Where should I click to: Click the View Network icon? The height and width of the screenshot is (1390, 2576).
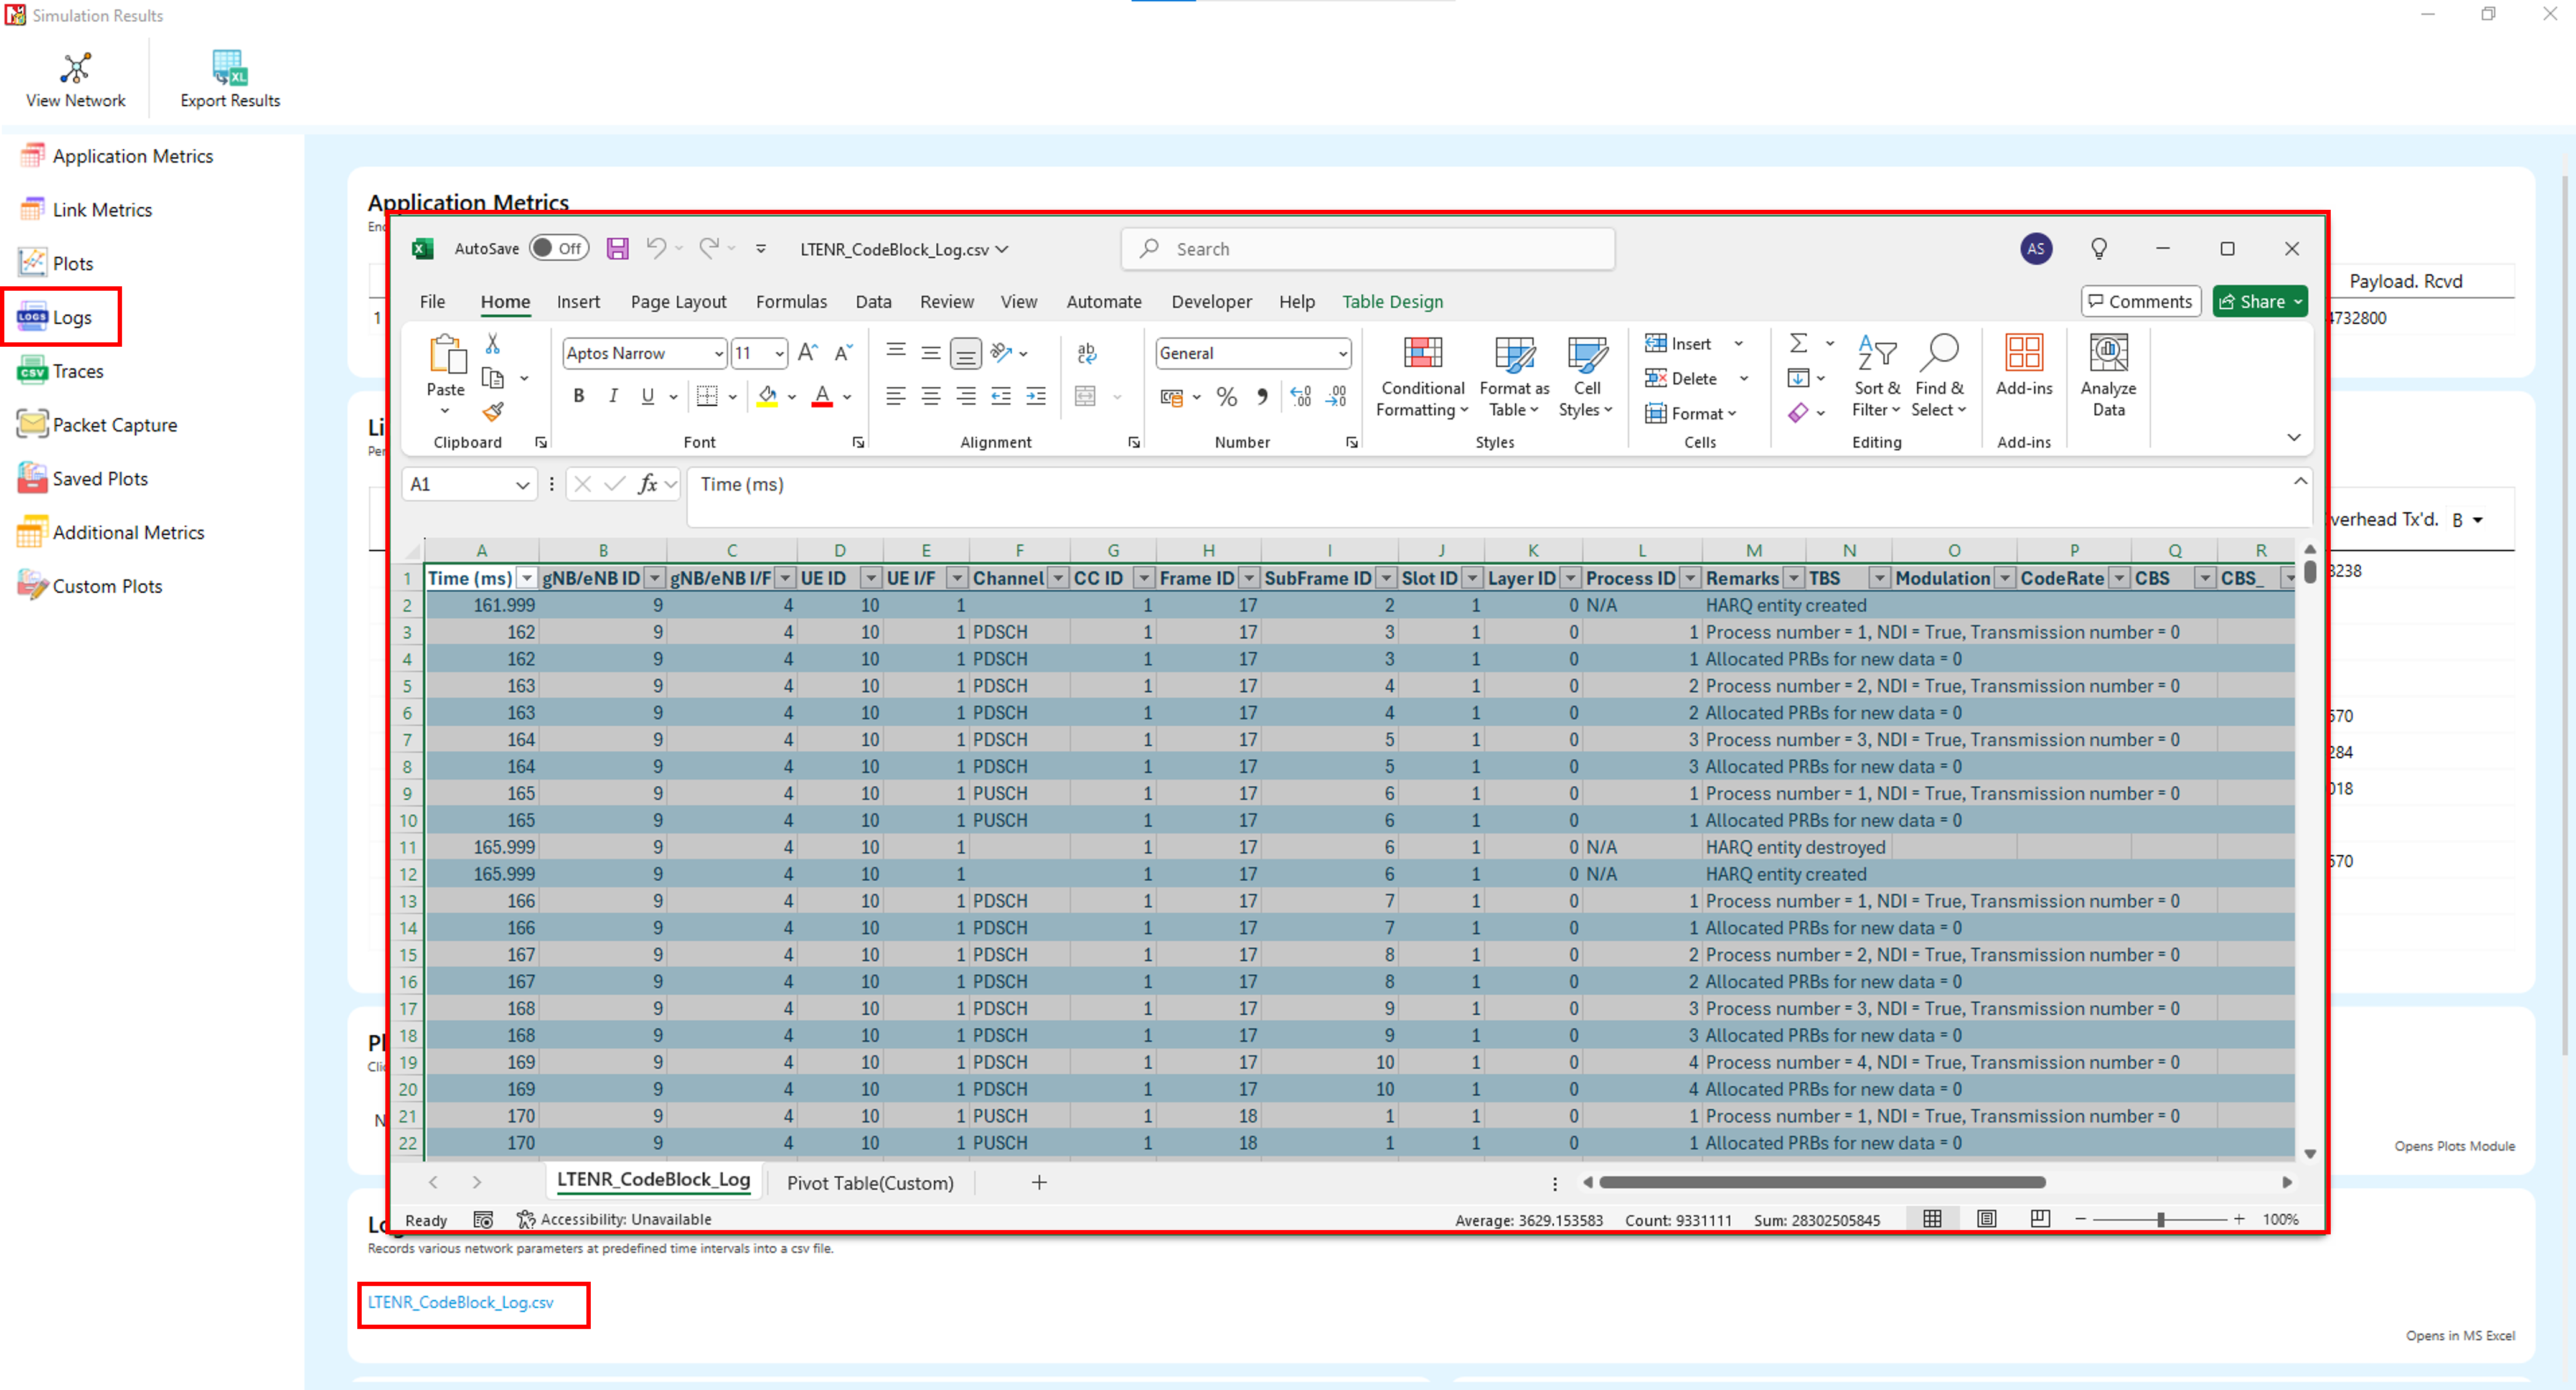tap(75, 68)
